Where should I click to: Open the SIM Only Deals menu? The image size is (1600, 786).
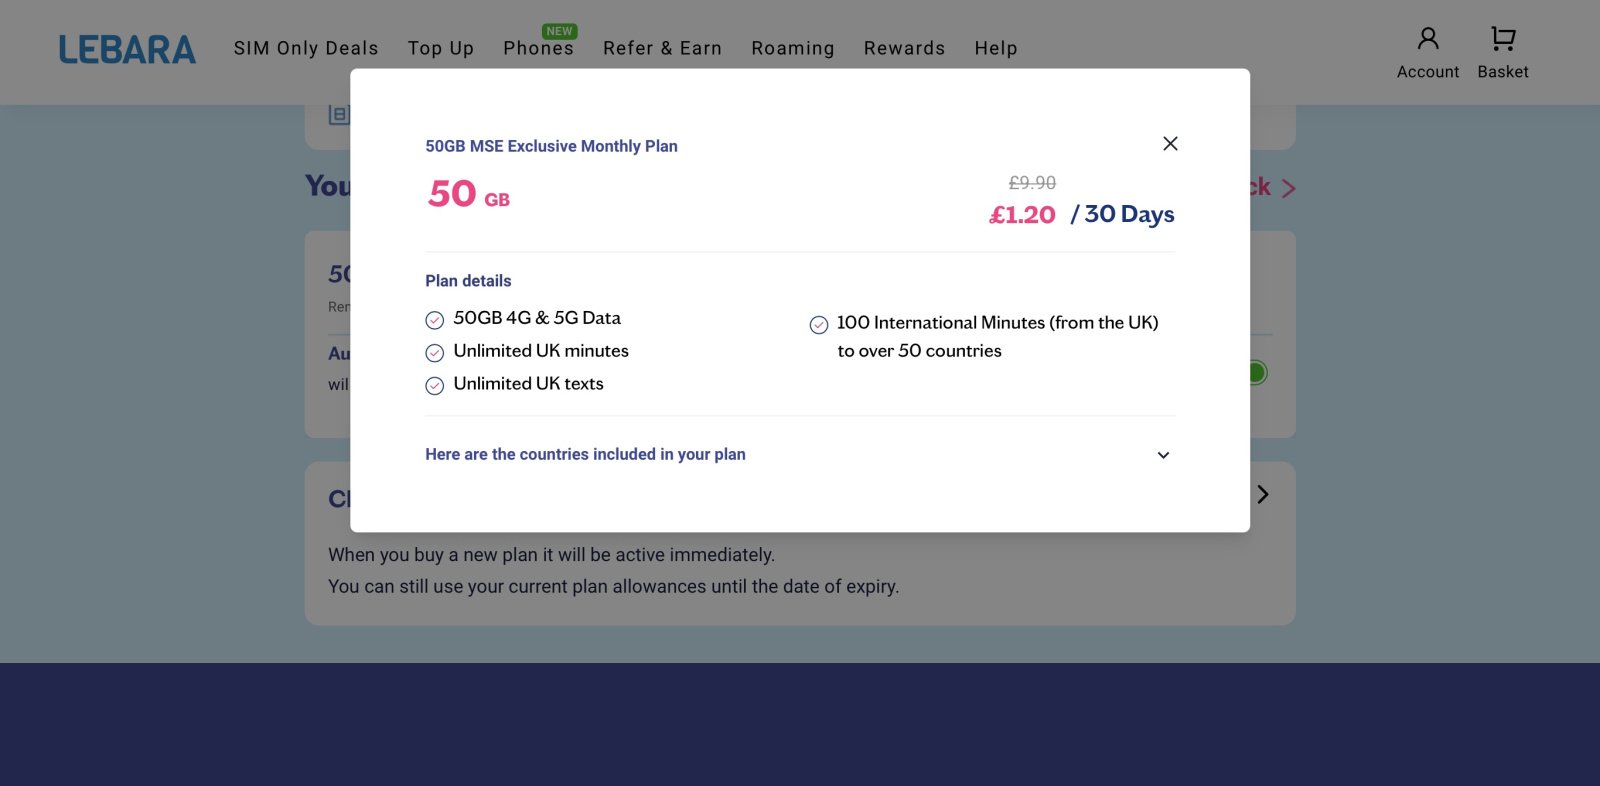(x=306, y=48)
